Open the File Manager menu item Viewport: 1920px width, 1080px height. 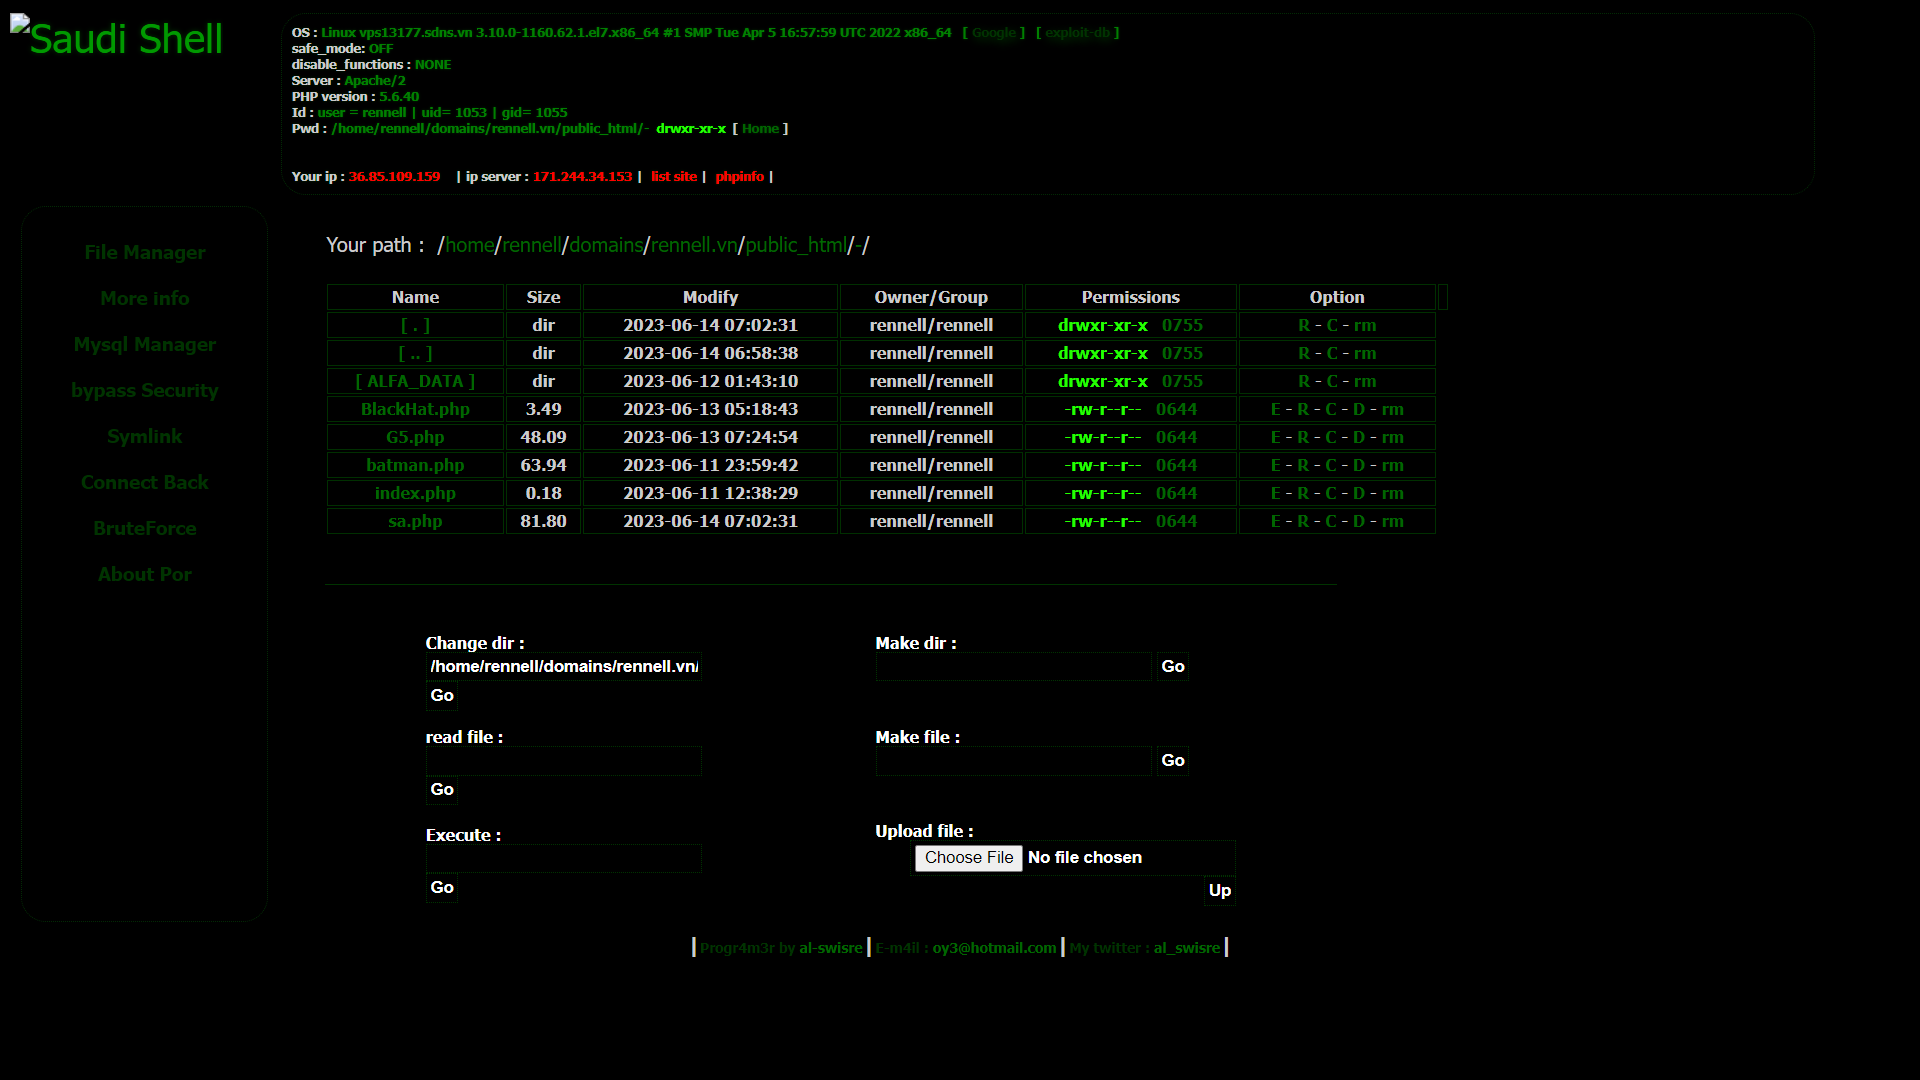tap(145, 253)
